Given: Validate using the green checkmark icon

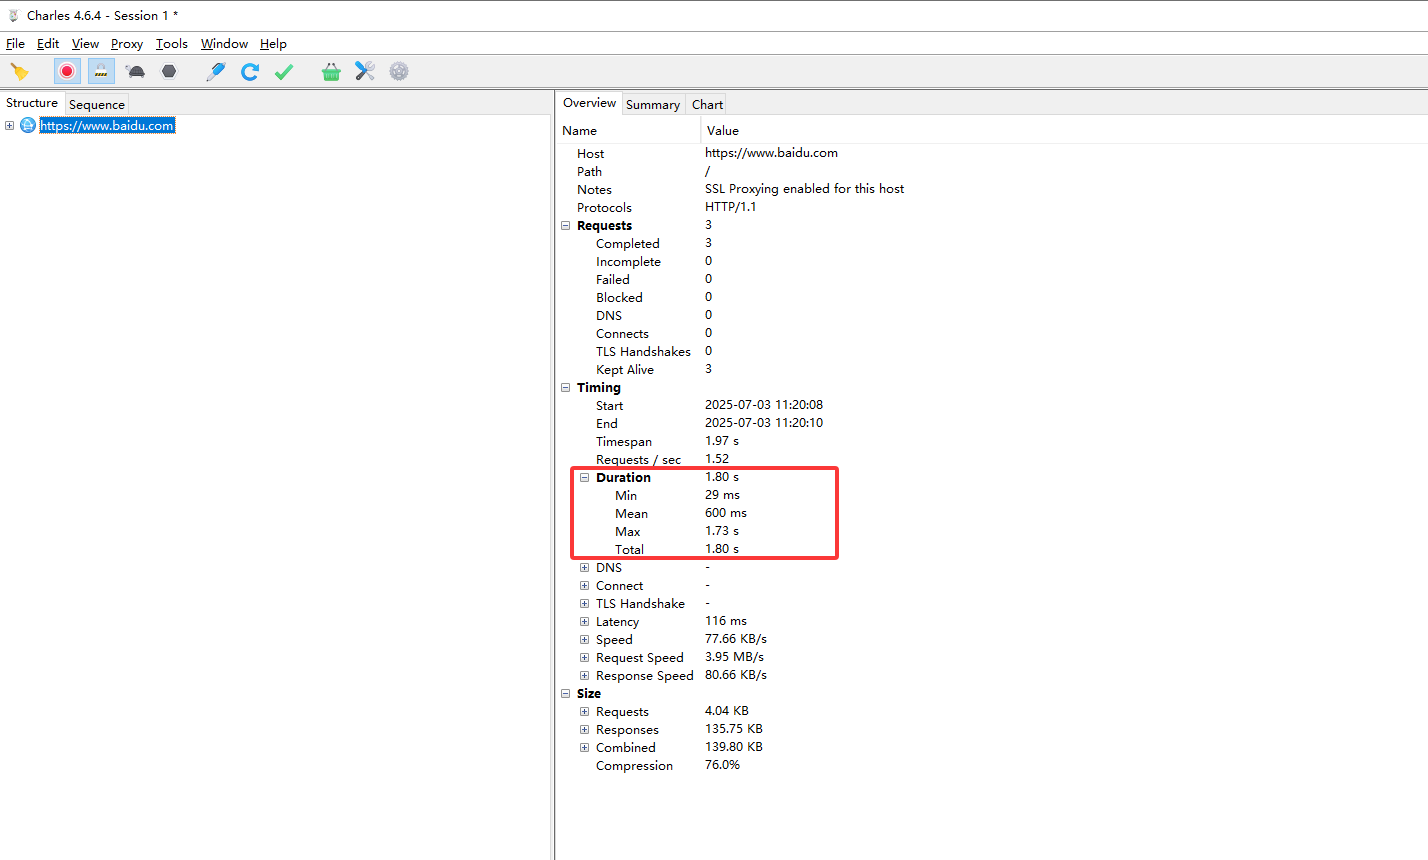Looking at the screenshot, I should 284,71.
